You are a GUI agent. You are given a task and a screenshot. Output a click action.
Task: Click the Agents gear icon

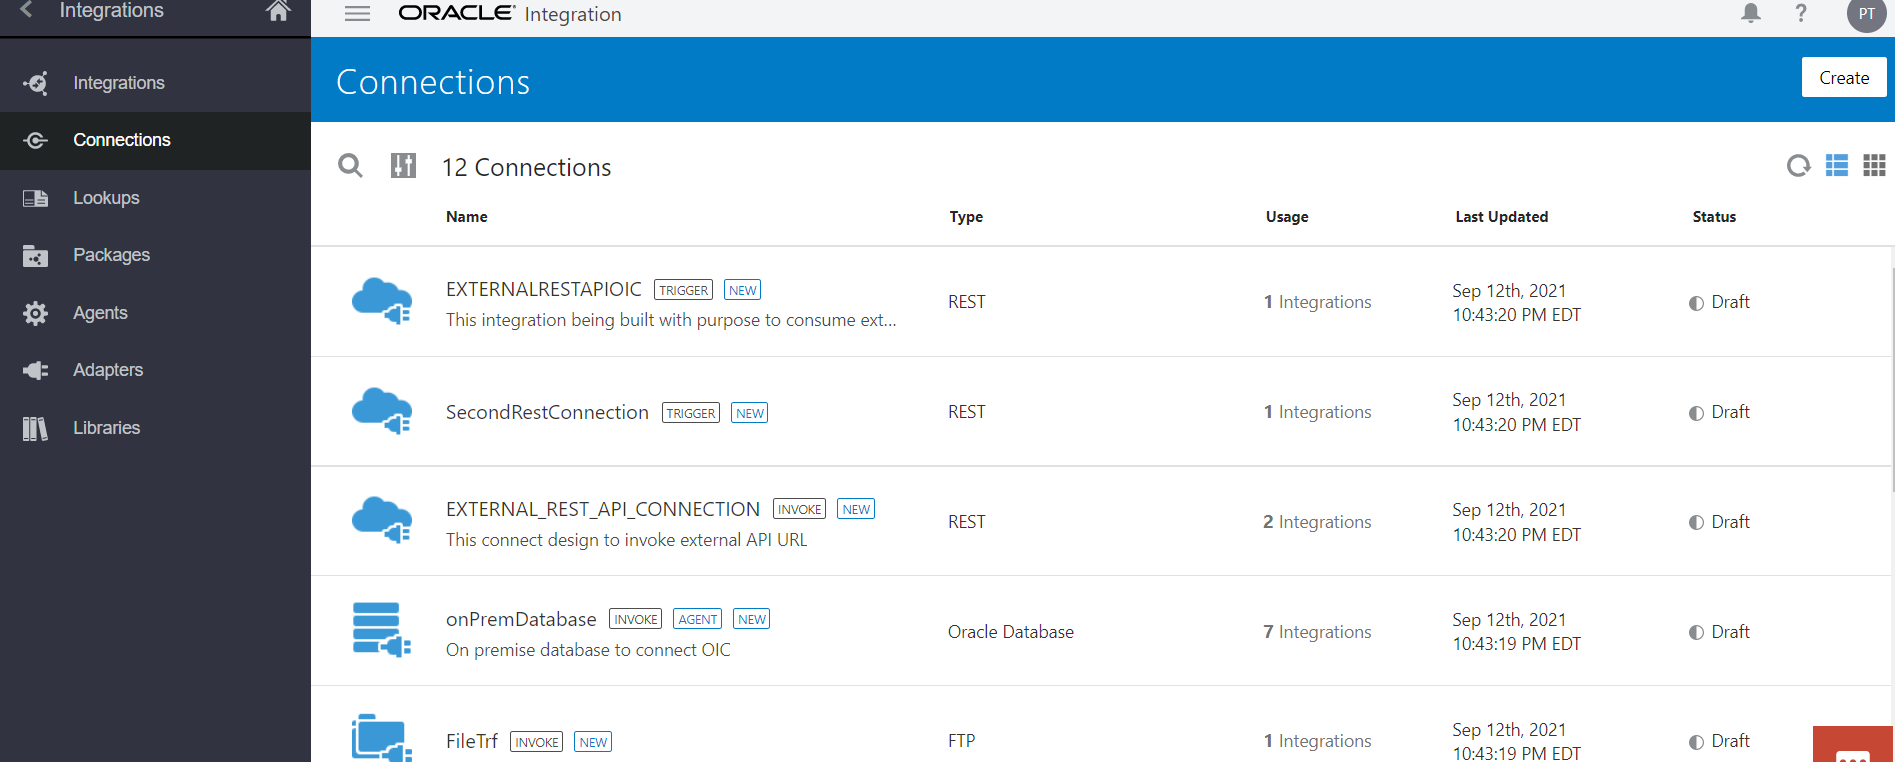pos(35,313)
